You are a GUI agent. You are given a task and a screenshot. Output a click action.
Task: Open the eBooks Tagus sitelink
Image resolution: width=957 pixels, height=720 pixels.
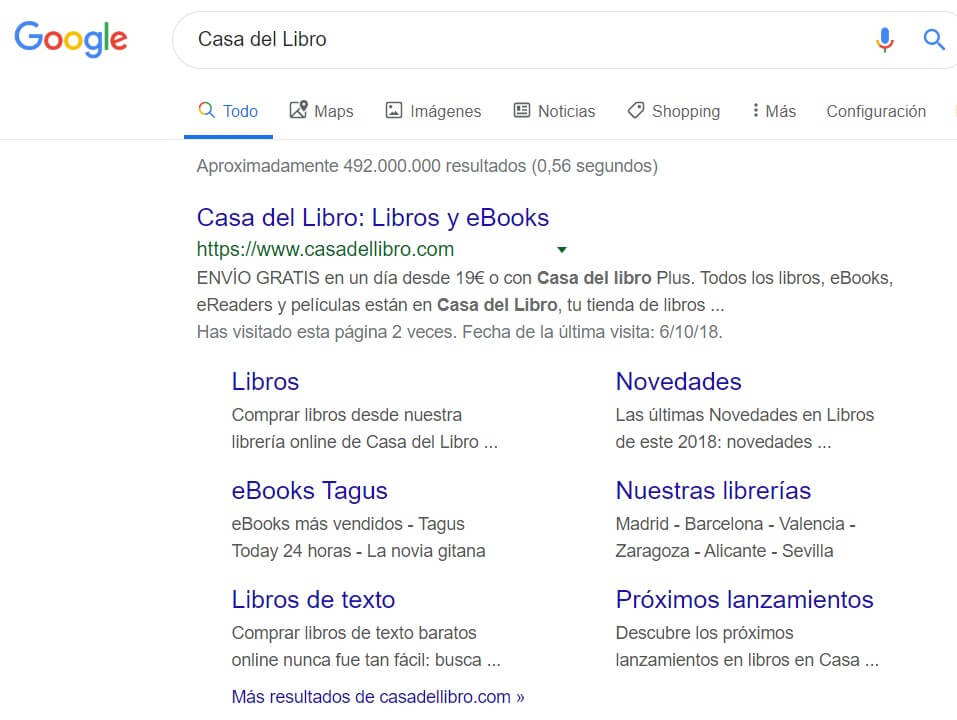[x=309, y=491]
